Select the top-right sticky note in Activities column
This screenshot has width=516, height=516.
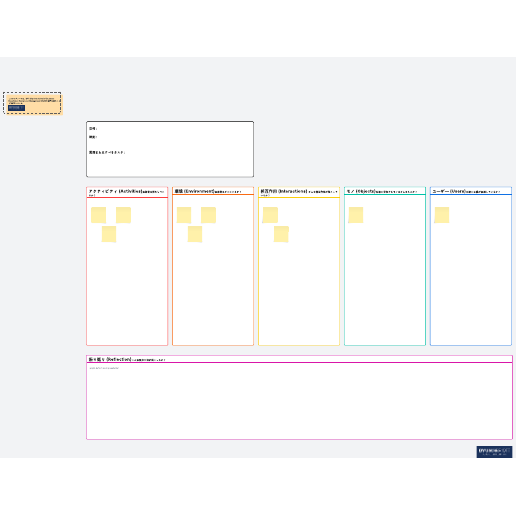click(x=123, y=215)
